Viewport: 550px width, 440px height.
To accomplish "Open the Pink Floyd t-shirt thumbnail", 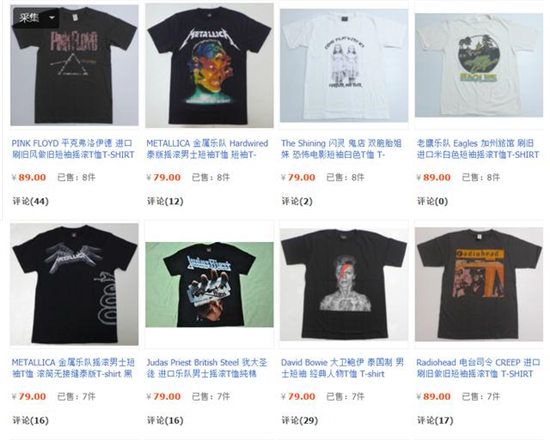I will pyautogui.click(x=74, y=65).
